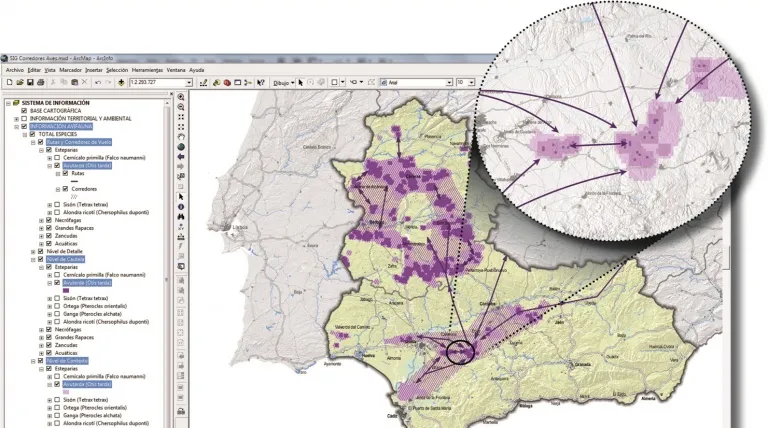The image size is (768, 428).
Task: Open the Find binoculars tool
Action: [181, 216]
